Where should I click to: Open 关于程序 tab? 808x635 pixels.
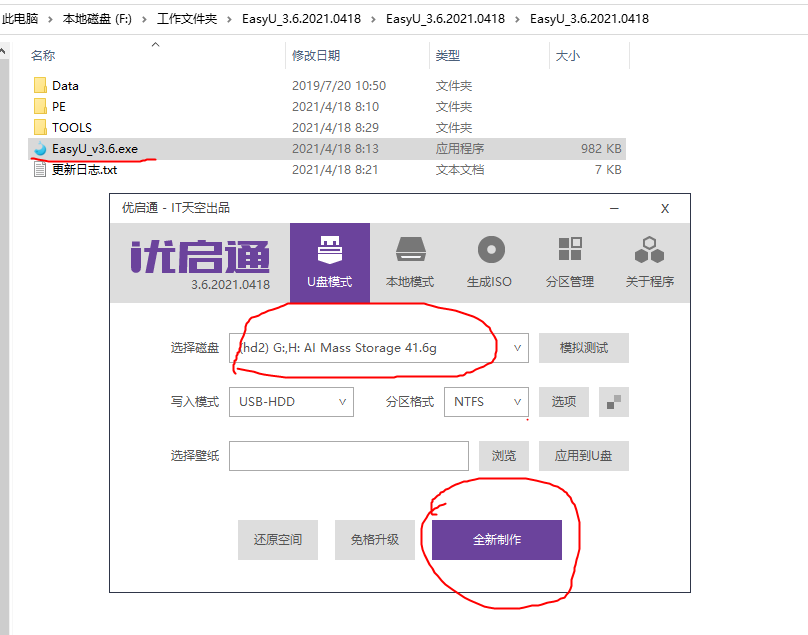(650, 262)
